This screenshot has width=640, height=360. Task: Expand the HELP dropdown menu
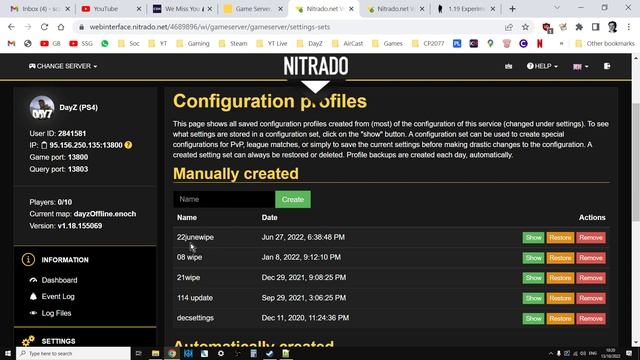tap(542, 66)
